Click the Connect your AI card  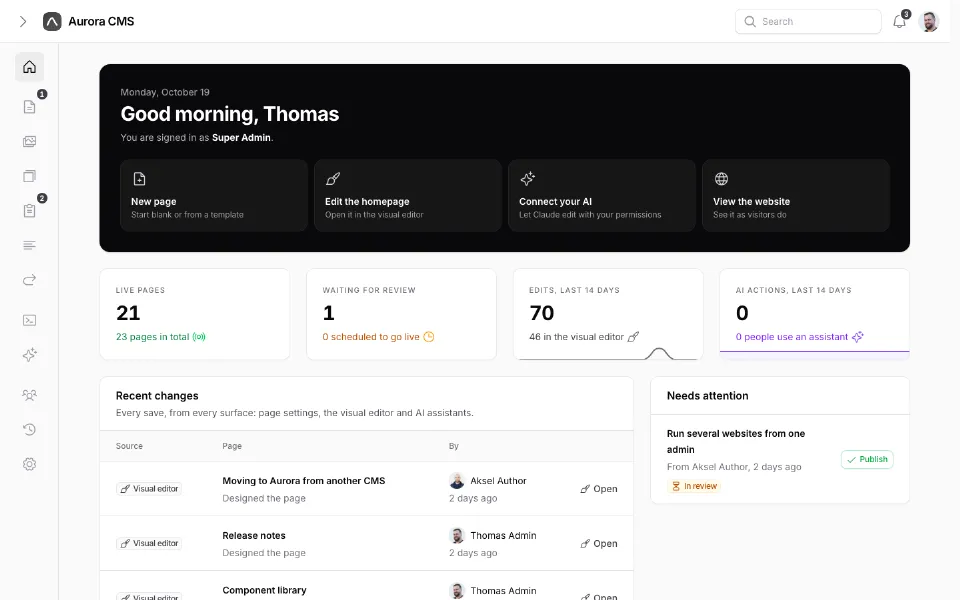click(602, 195)
